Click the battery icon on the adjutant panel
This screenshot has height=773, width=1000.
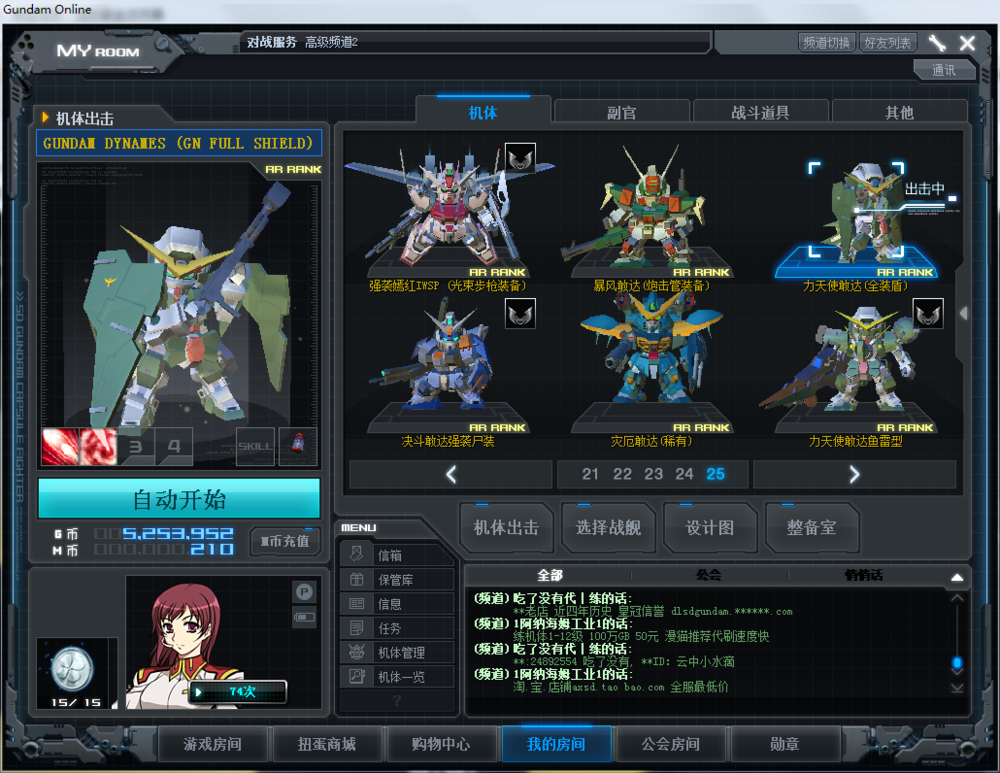(x=304, y=617)
